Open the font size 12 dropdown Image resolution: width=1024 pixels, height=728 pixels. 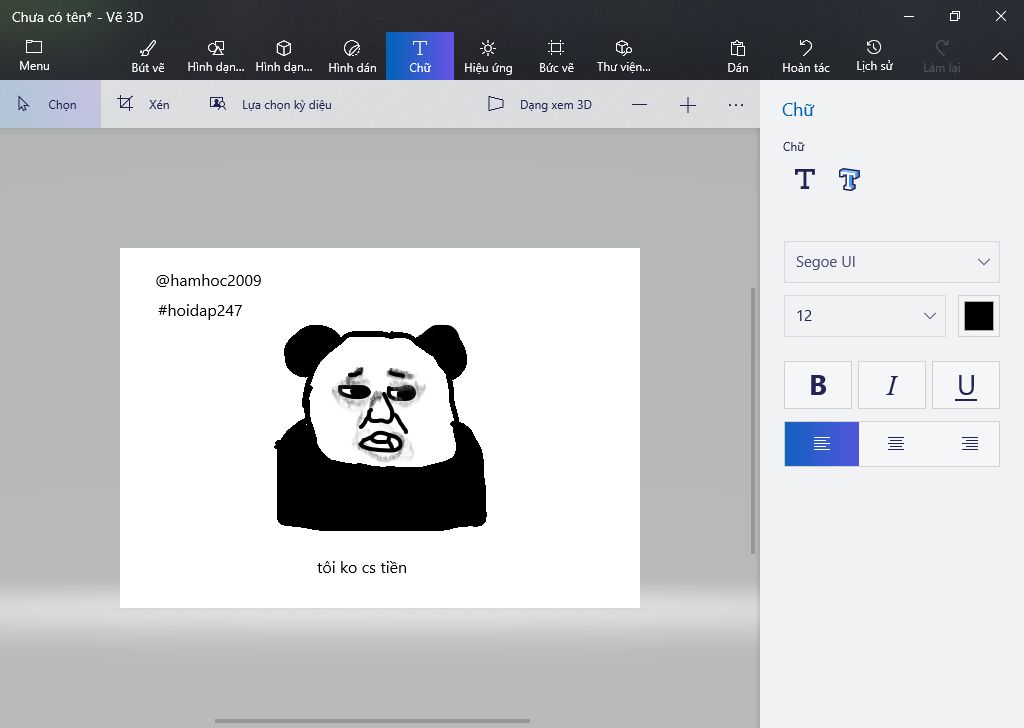pos(865,316)
